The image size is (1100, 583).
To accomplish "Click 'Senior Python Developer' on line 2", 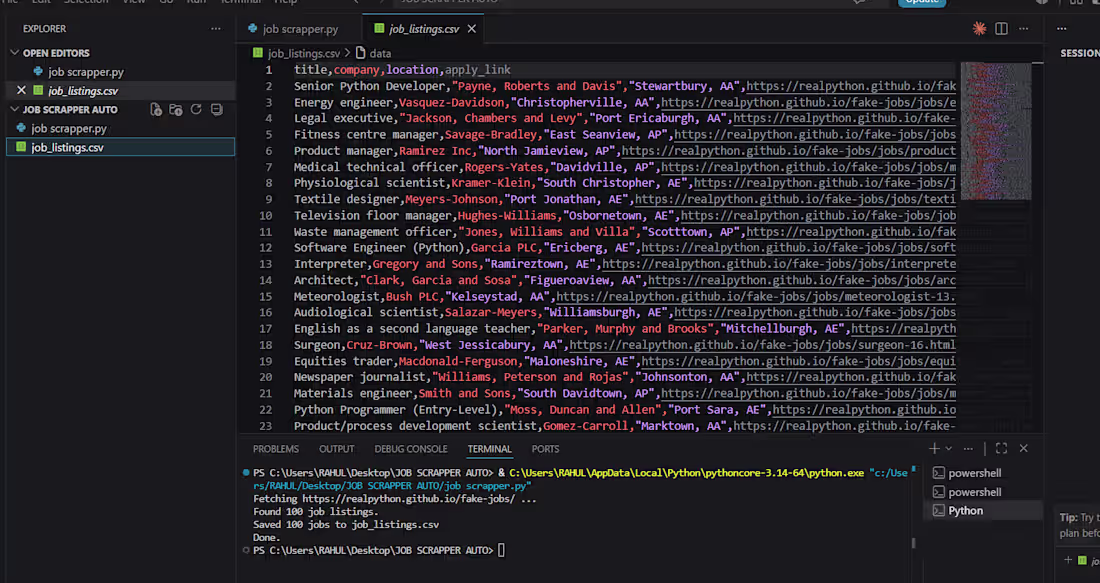I will [x=370, y=86].
